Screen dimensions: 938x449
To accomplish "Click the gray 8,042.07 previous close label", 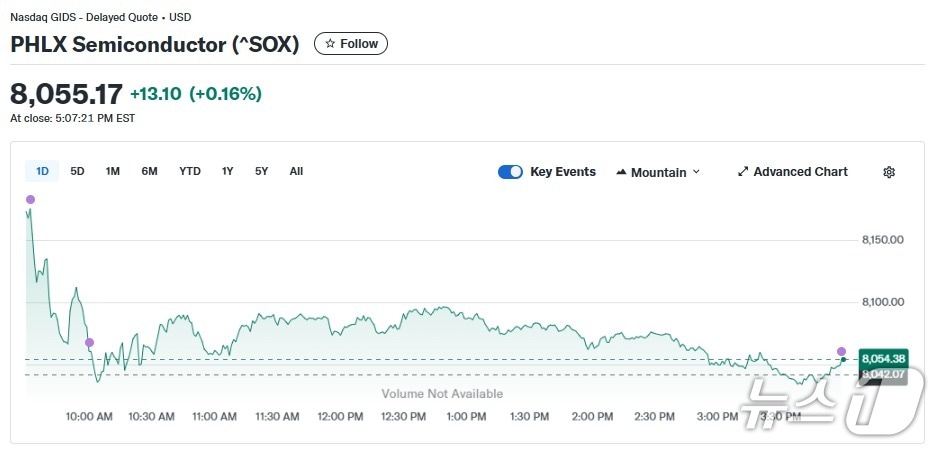I will point(883,375).
